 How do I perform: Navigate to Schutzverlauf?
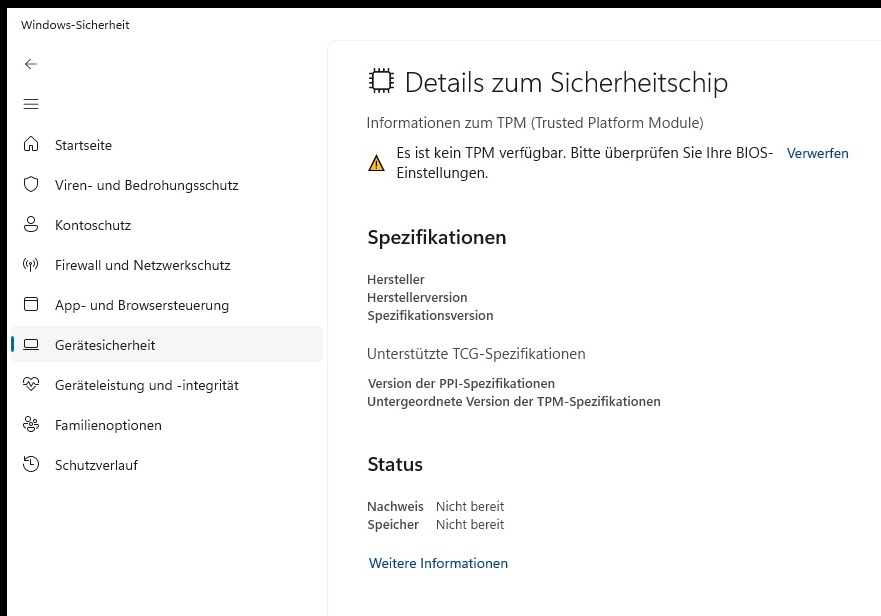(96, 465)
